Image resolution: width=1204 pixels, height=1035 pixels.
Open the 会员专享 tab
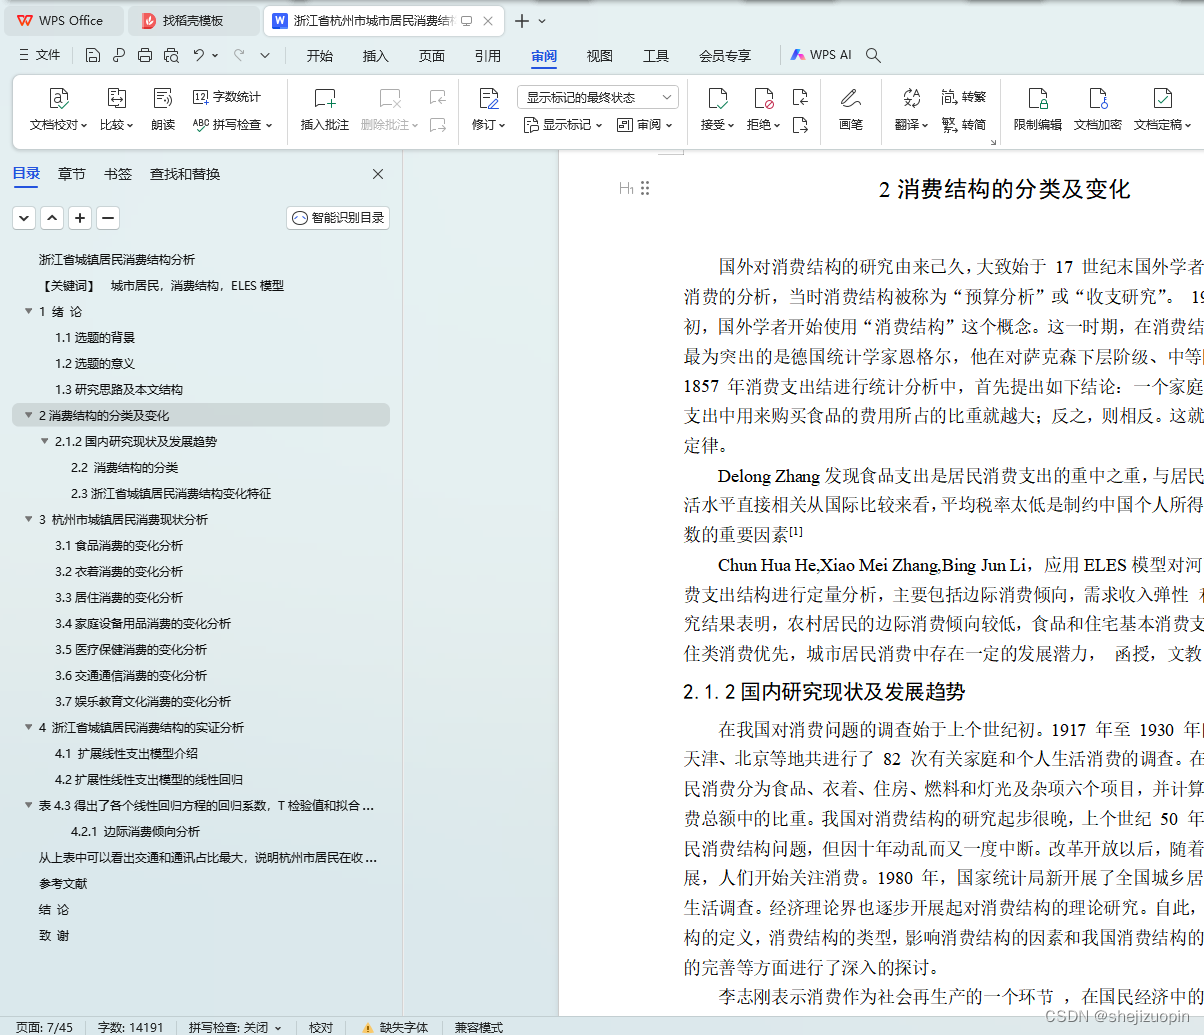pyautogui.click(x=725, y=56)
